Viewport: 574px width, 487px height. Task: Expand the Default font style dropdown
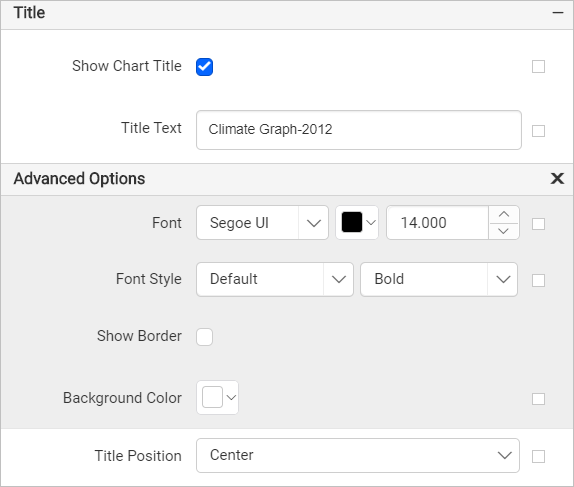coord(275,279)
